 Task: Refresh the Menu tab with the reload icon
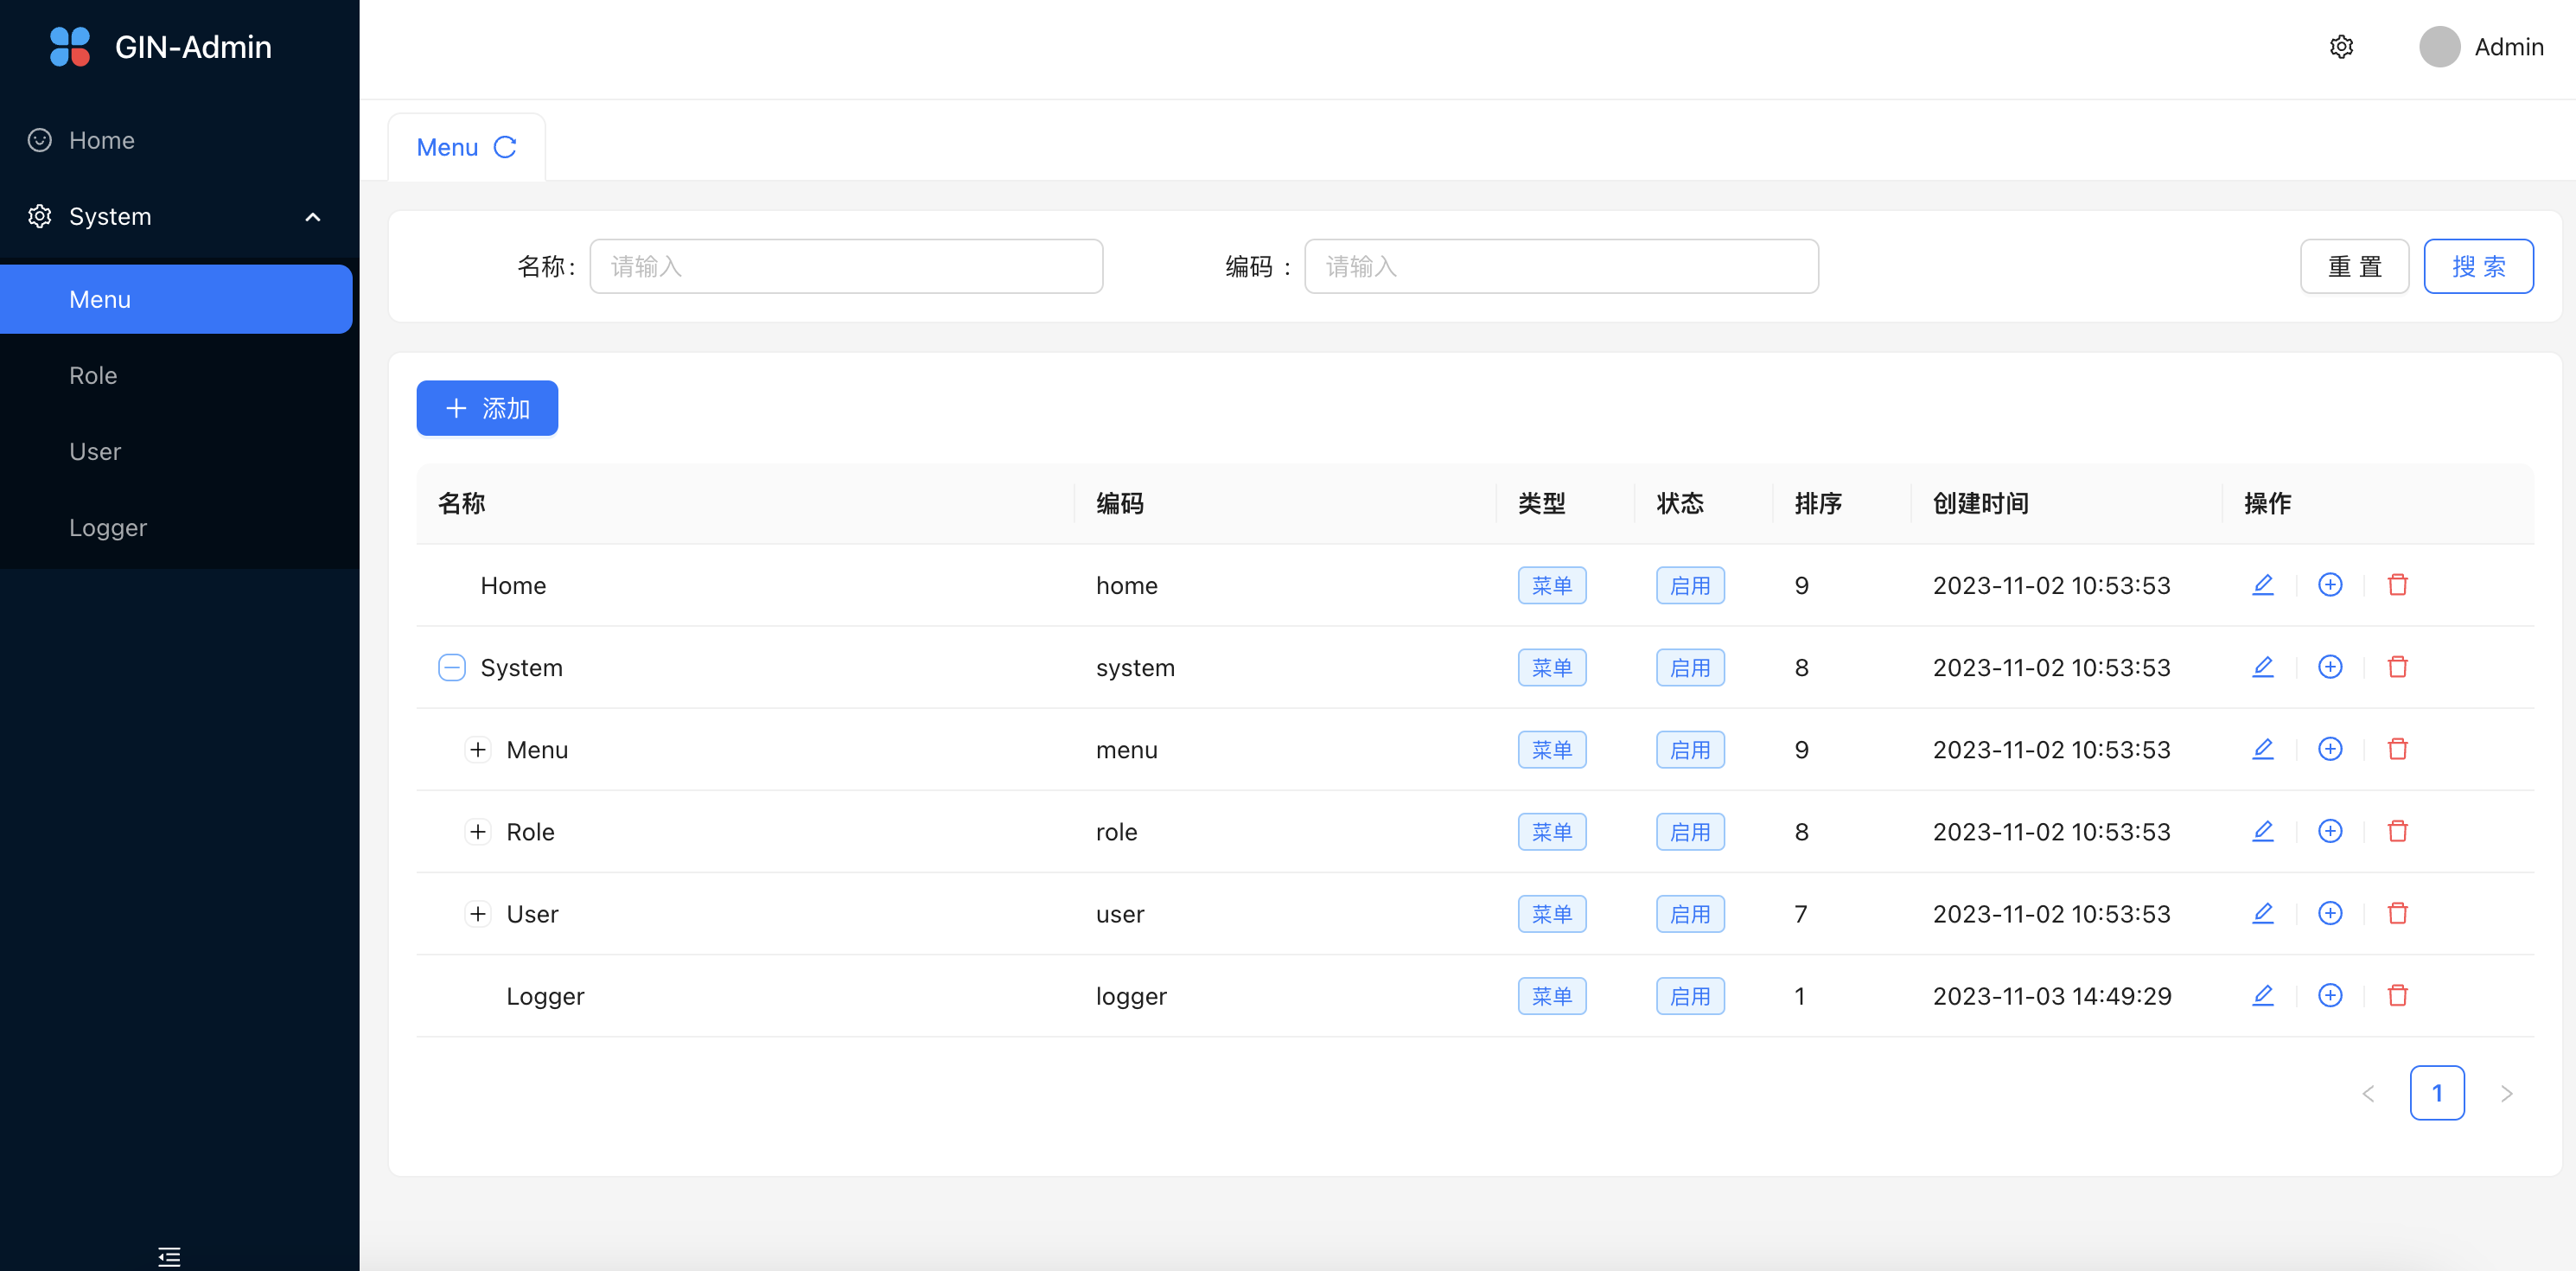coord(505,147)
